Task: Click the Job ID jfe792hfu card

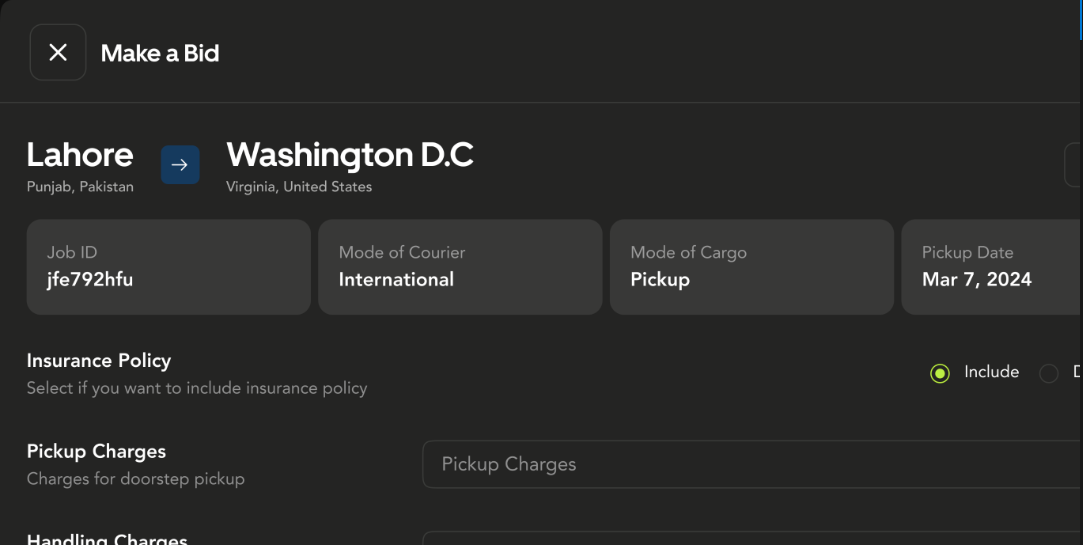Action: tap(168, 267)
